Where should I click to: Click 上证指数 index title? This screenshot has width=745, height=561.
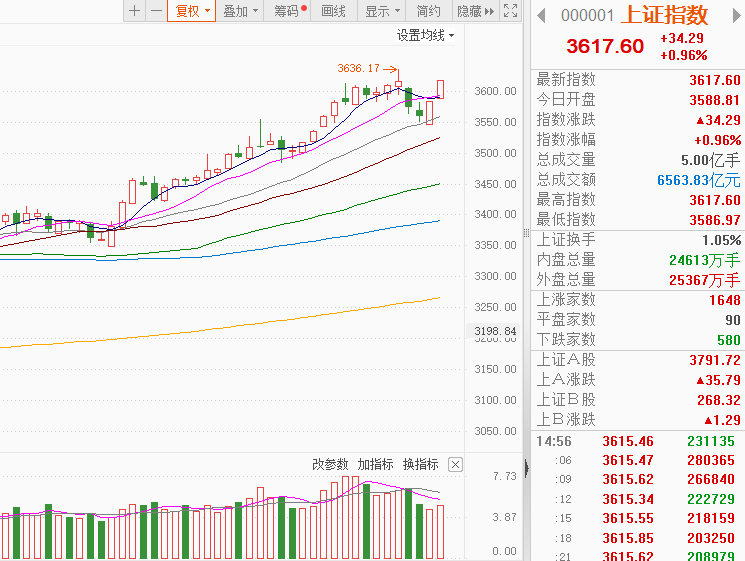[664, 15]
